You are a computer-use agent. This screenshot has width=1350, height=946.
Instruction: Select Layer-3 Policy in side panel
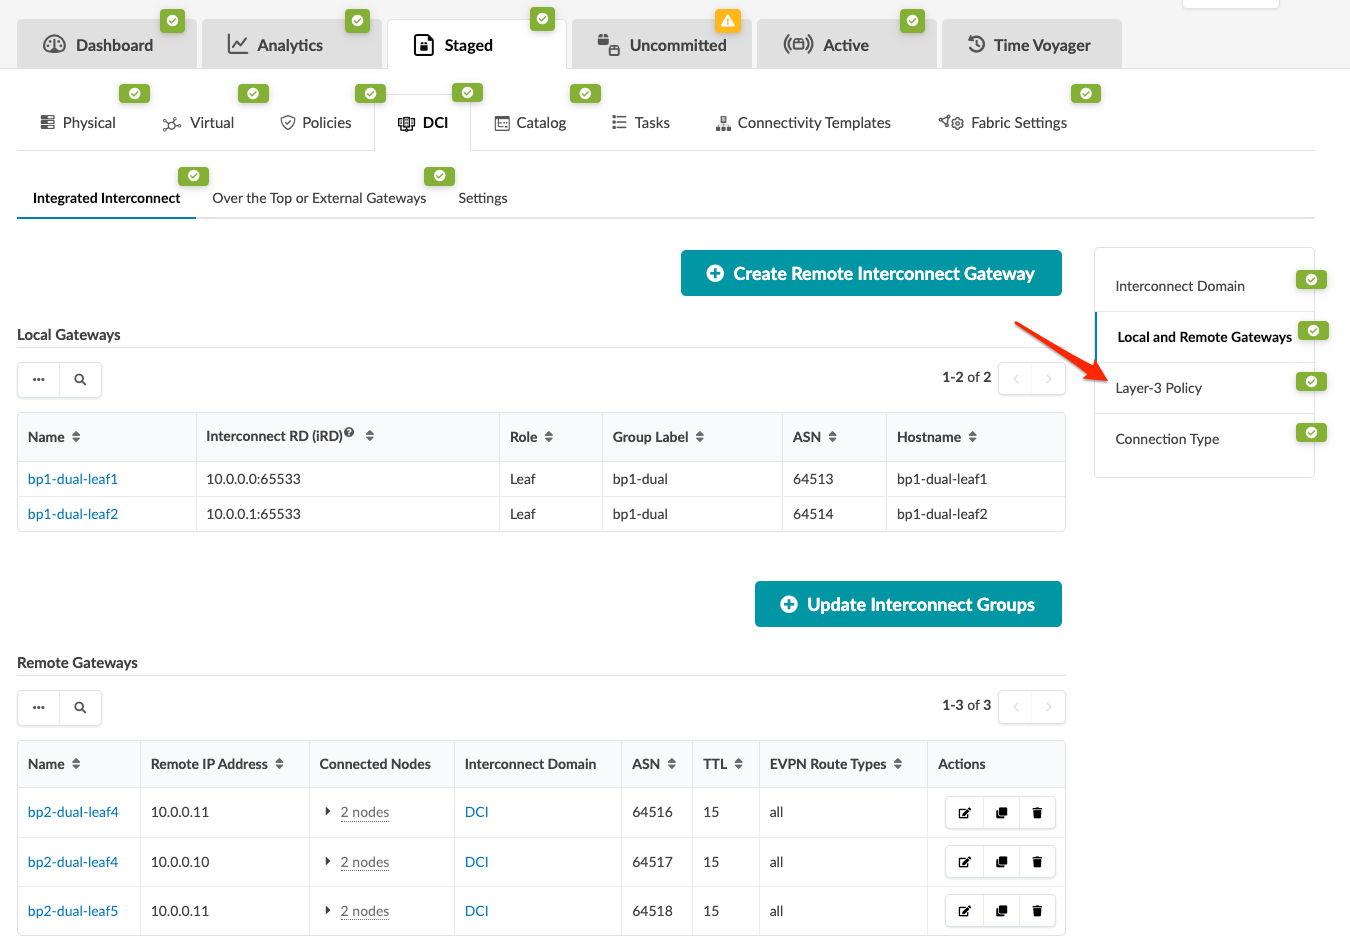click(x=1158, y=388)
